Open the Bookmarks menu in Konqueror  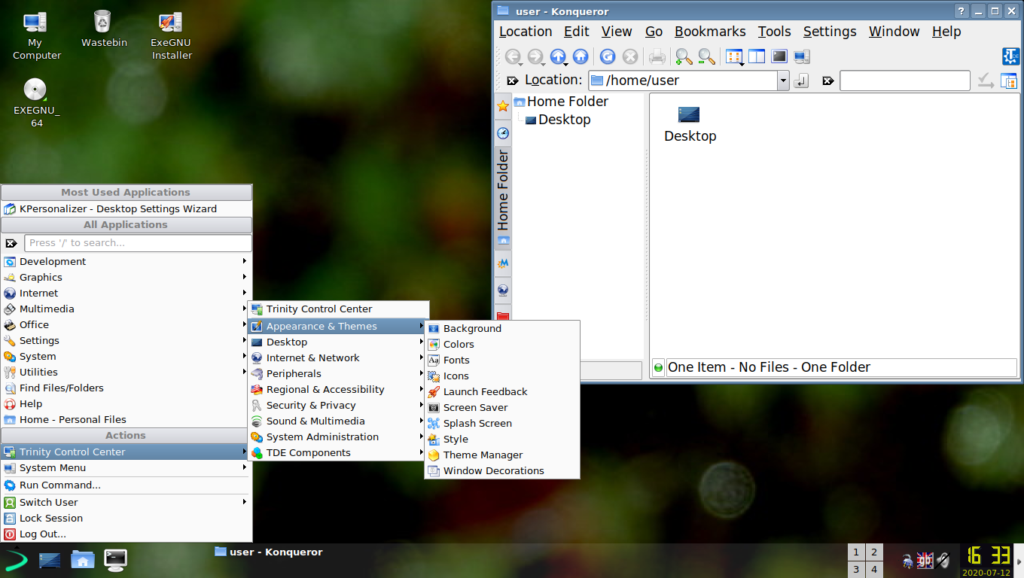tap(710, 31)
